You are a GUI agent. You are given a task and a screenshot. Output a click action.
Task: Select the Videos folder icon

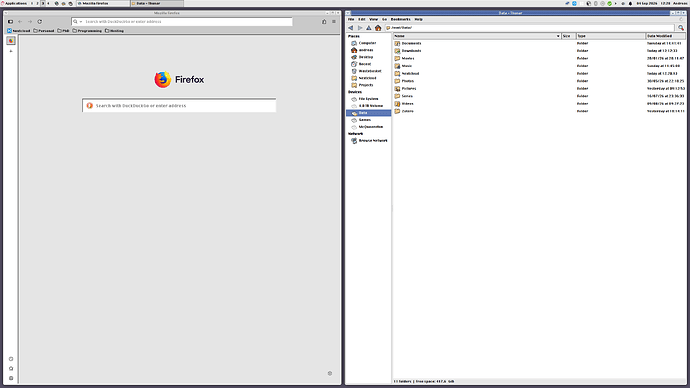(x=397, y=104)
